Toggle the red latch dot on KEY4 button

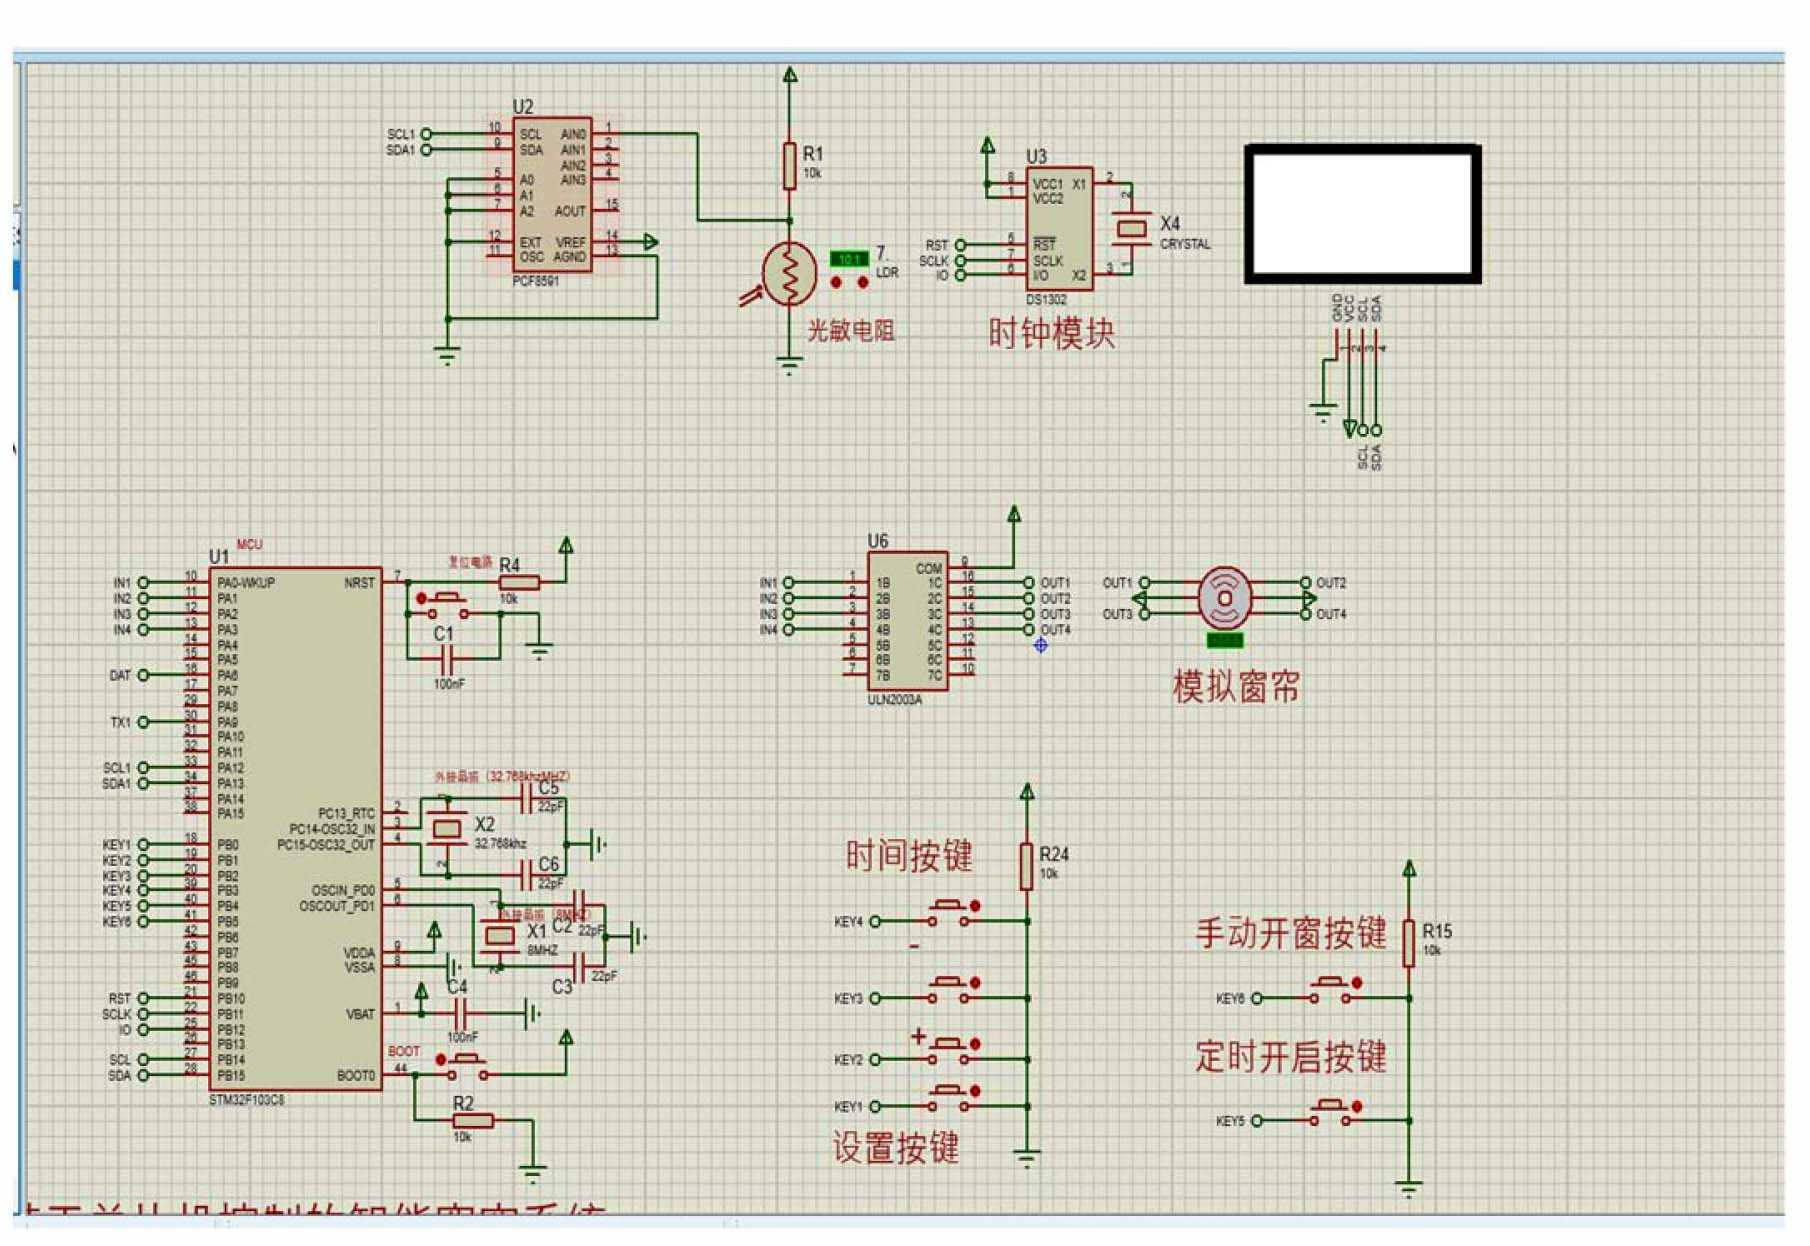click(x=975, y=906)
